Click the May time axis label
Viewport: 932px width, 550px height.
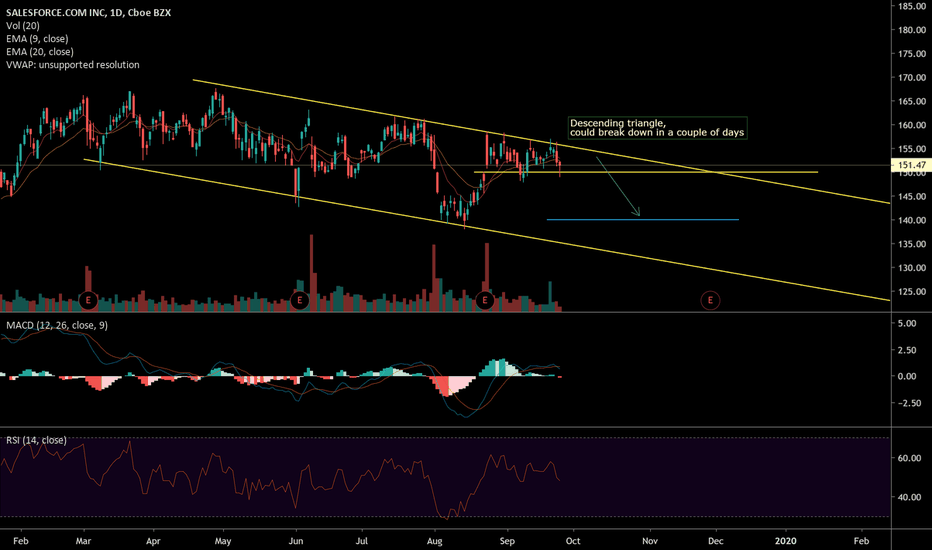point(223,541)
